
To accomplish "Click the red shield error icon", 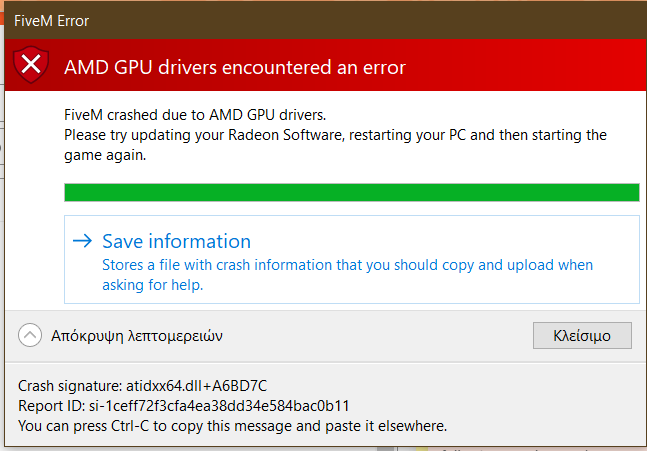I will point(32,66).
